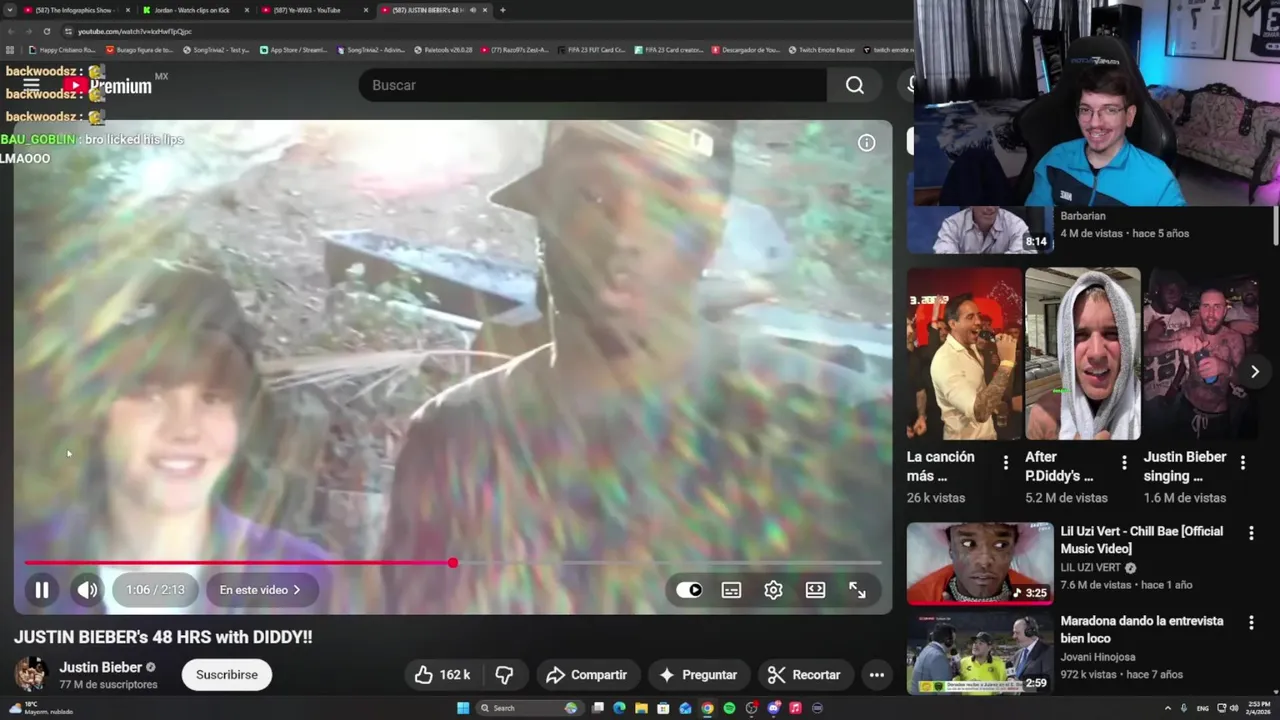Open Discord from the taskbar
The height and width of the screenshot is (720, 1280).
point(773,708)
